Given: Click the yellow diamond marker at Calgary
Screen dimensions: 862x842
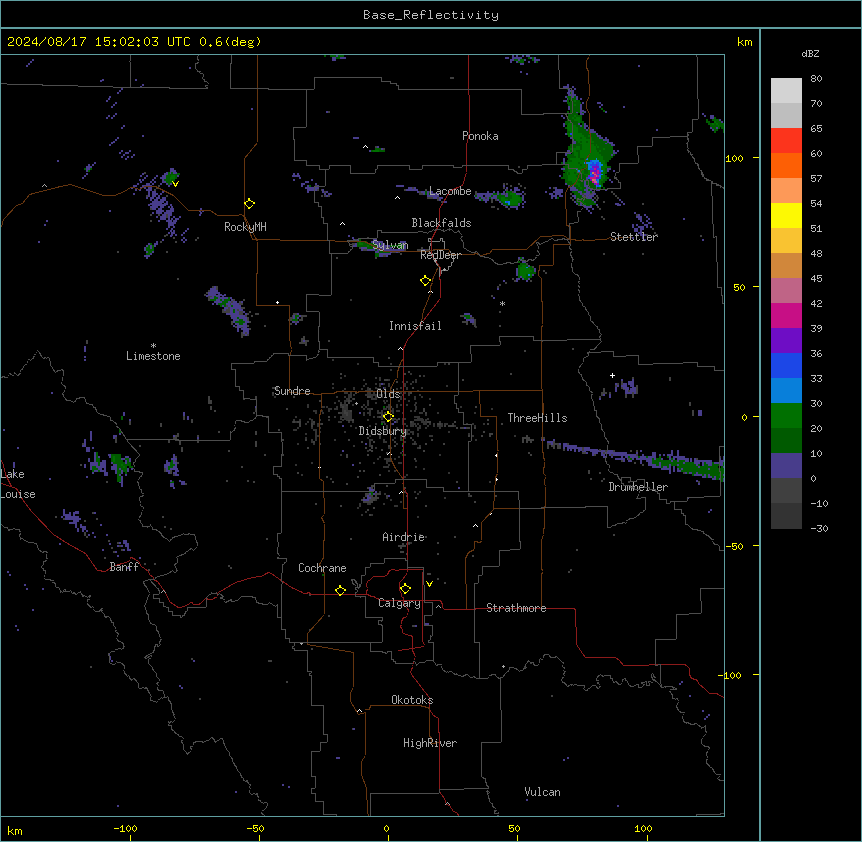Looking at the screenshot, I should click(406, 589).
